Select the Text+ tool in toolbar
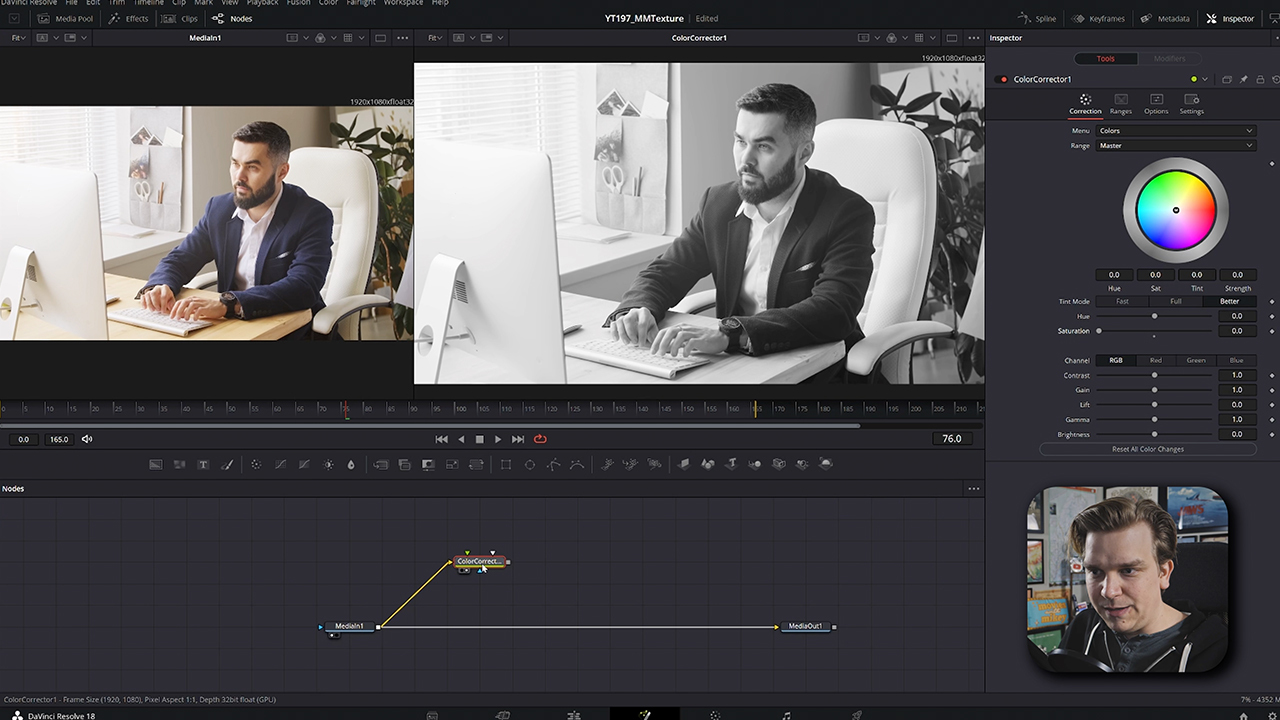The height and width of the screenshot is (720, 1280). click(203, 464)
